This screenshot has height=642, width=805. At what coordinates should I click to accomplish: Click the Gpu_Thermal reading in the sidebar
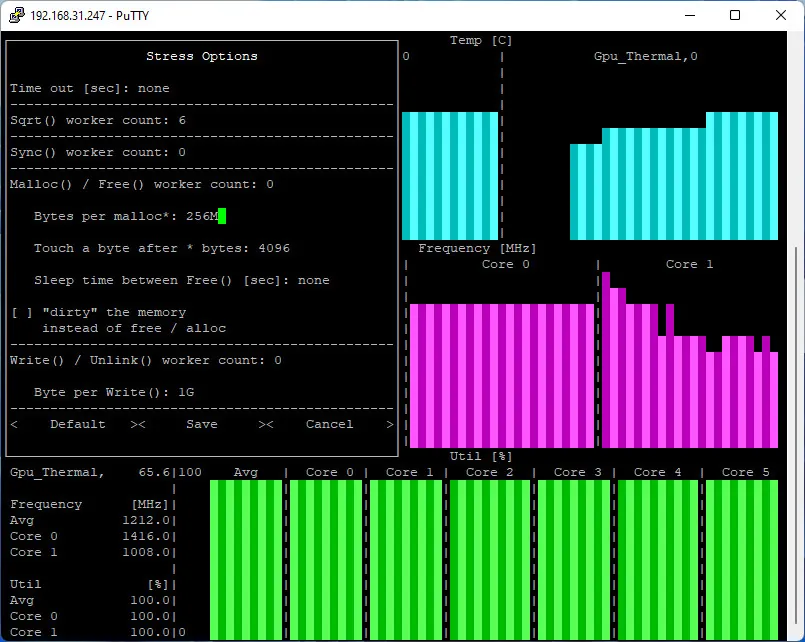[70, 471]
